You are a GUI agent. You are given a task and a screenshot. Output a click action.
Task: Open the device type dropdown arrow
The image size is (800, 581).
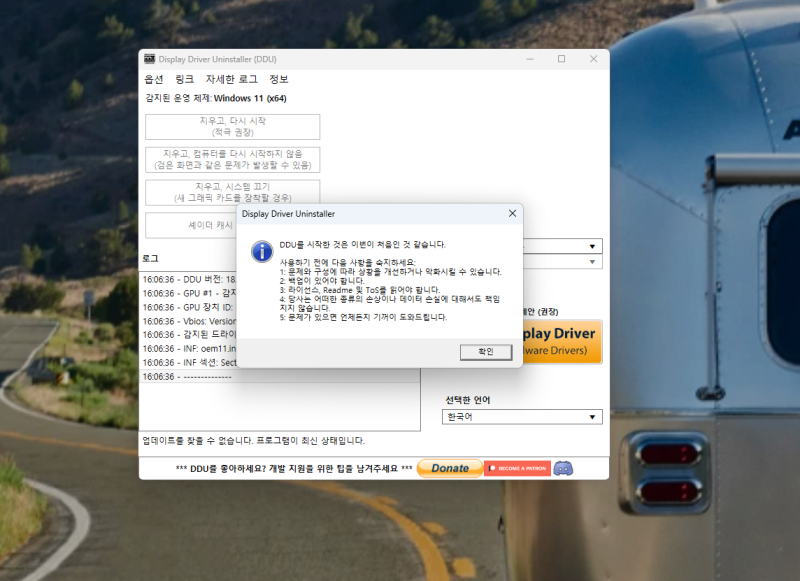pos(592,246)
